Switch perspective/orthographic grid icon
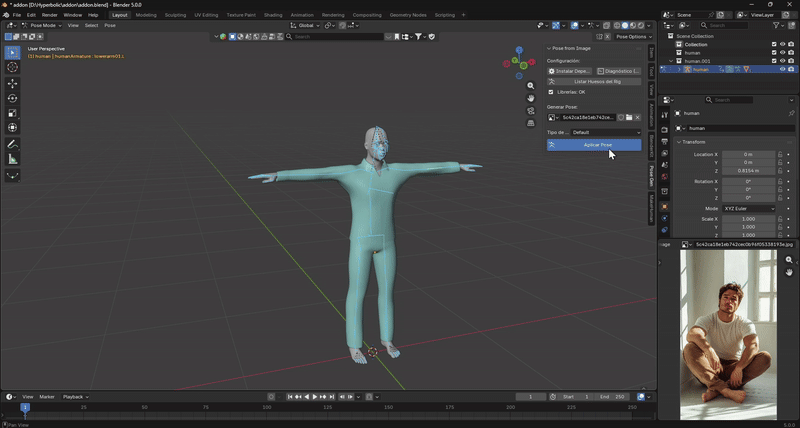Viewport: 800px width, 428px height. [x=531, y=123]
